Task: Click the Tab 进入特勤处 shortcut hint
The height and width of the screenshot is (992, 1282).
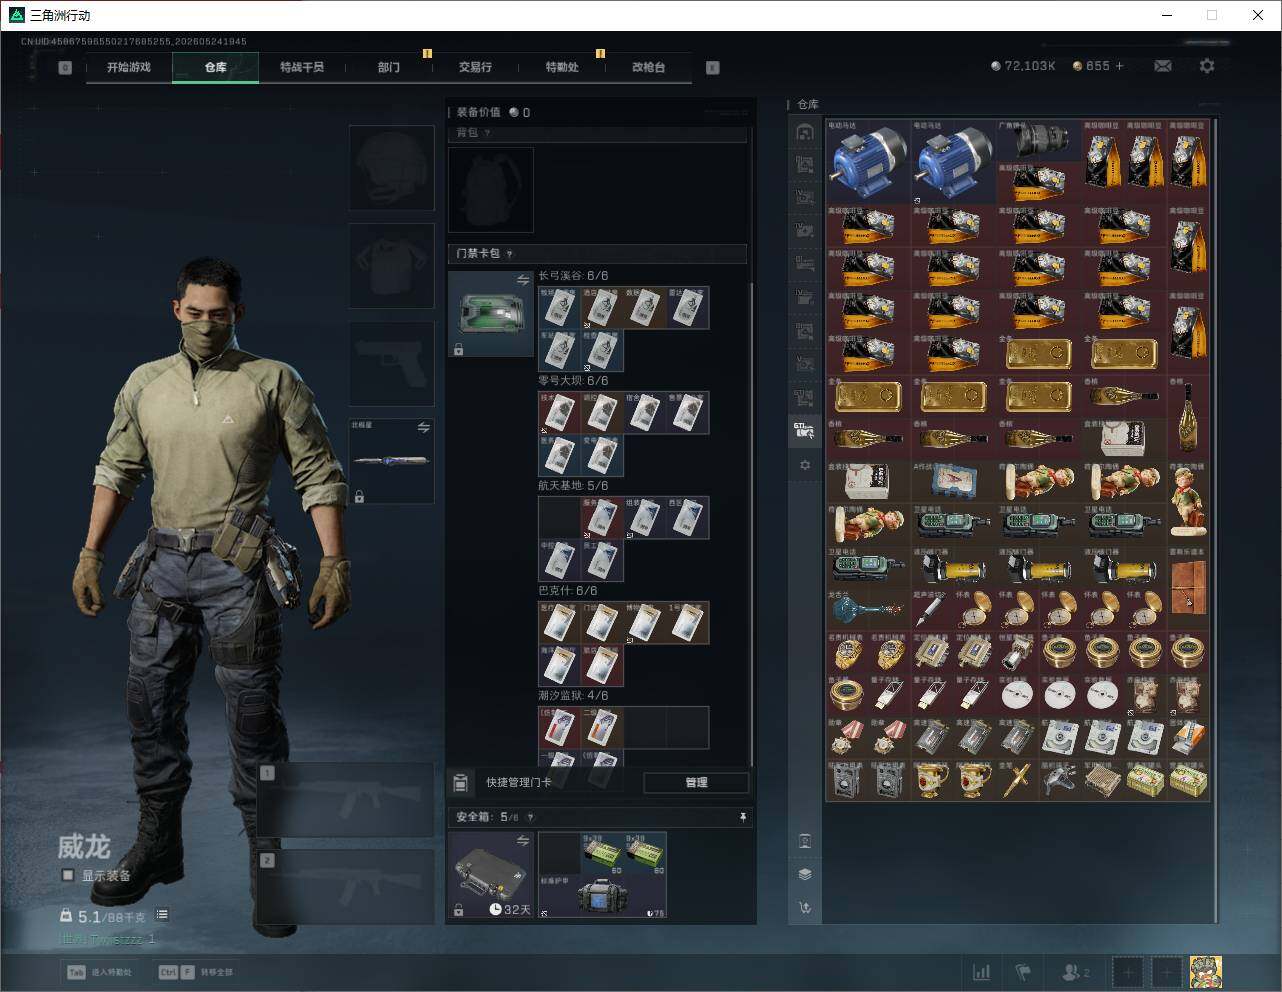Action: [x=99, y=972]
